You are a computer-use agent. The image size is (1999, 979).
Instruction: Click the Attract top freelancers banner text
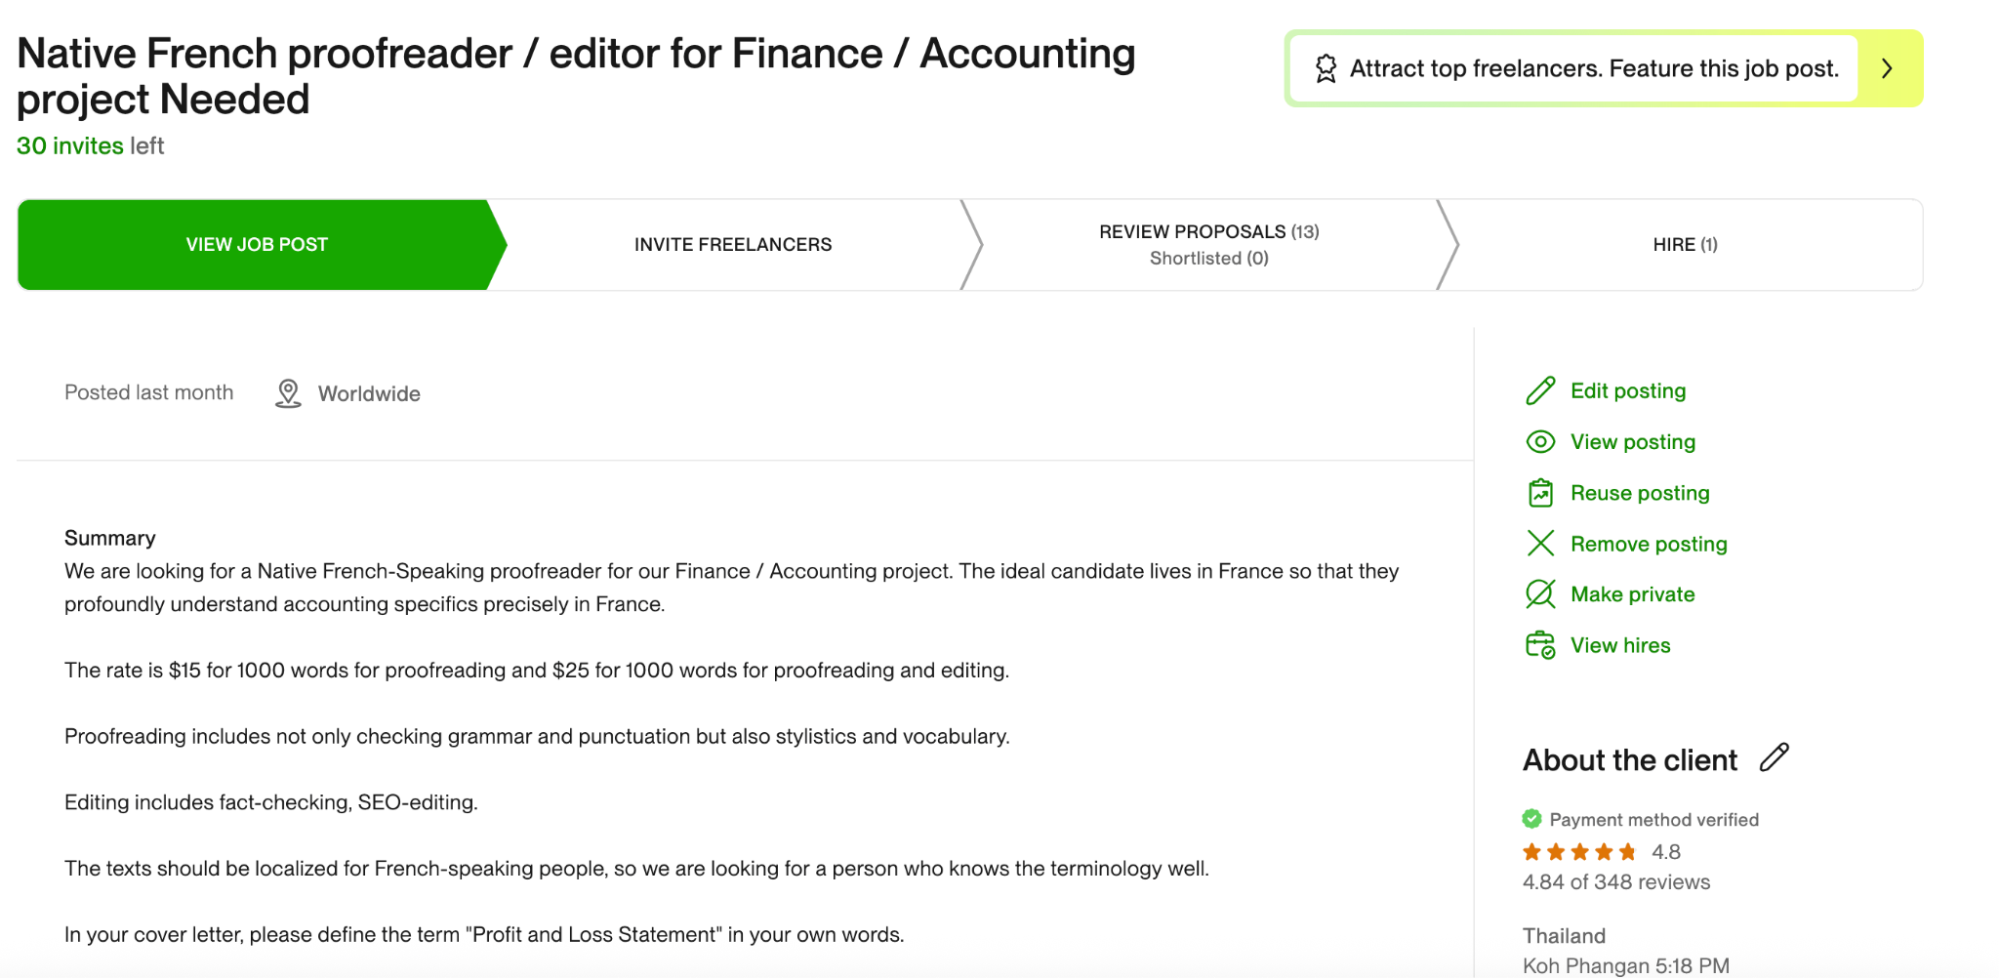1594,69
